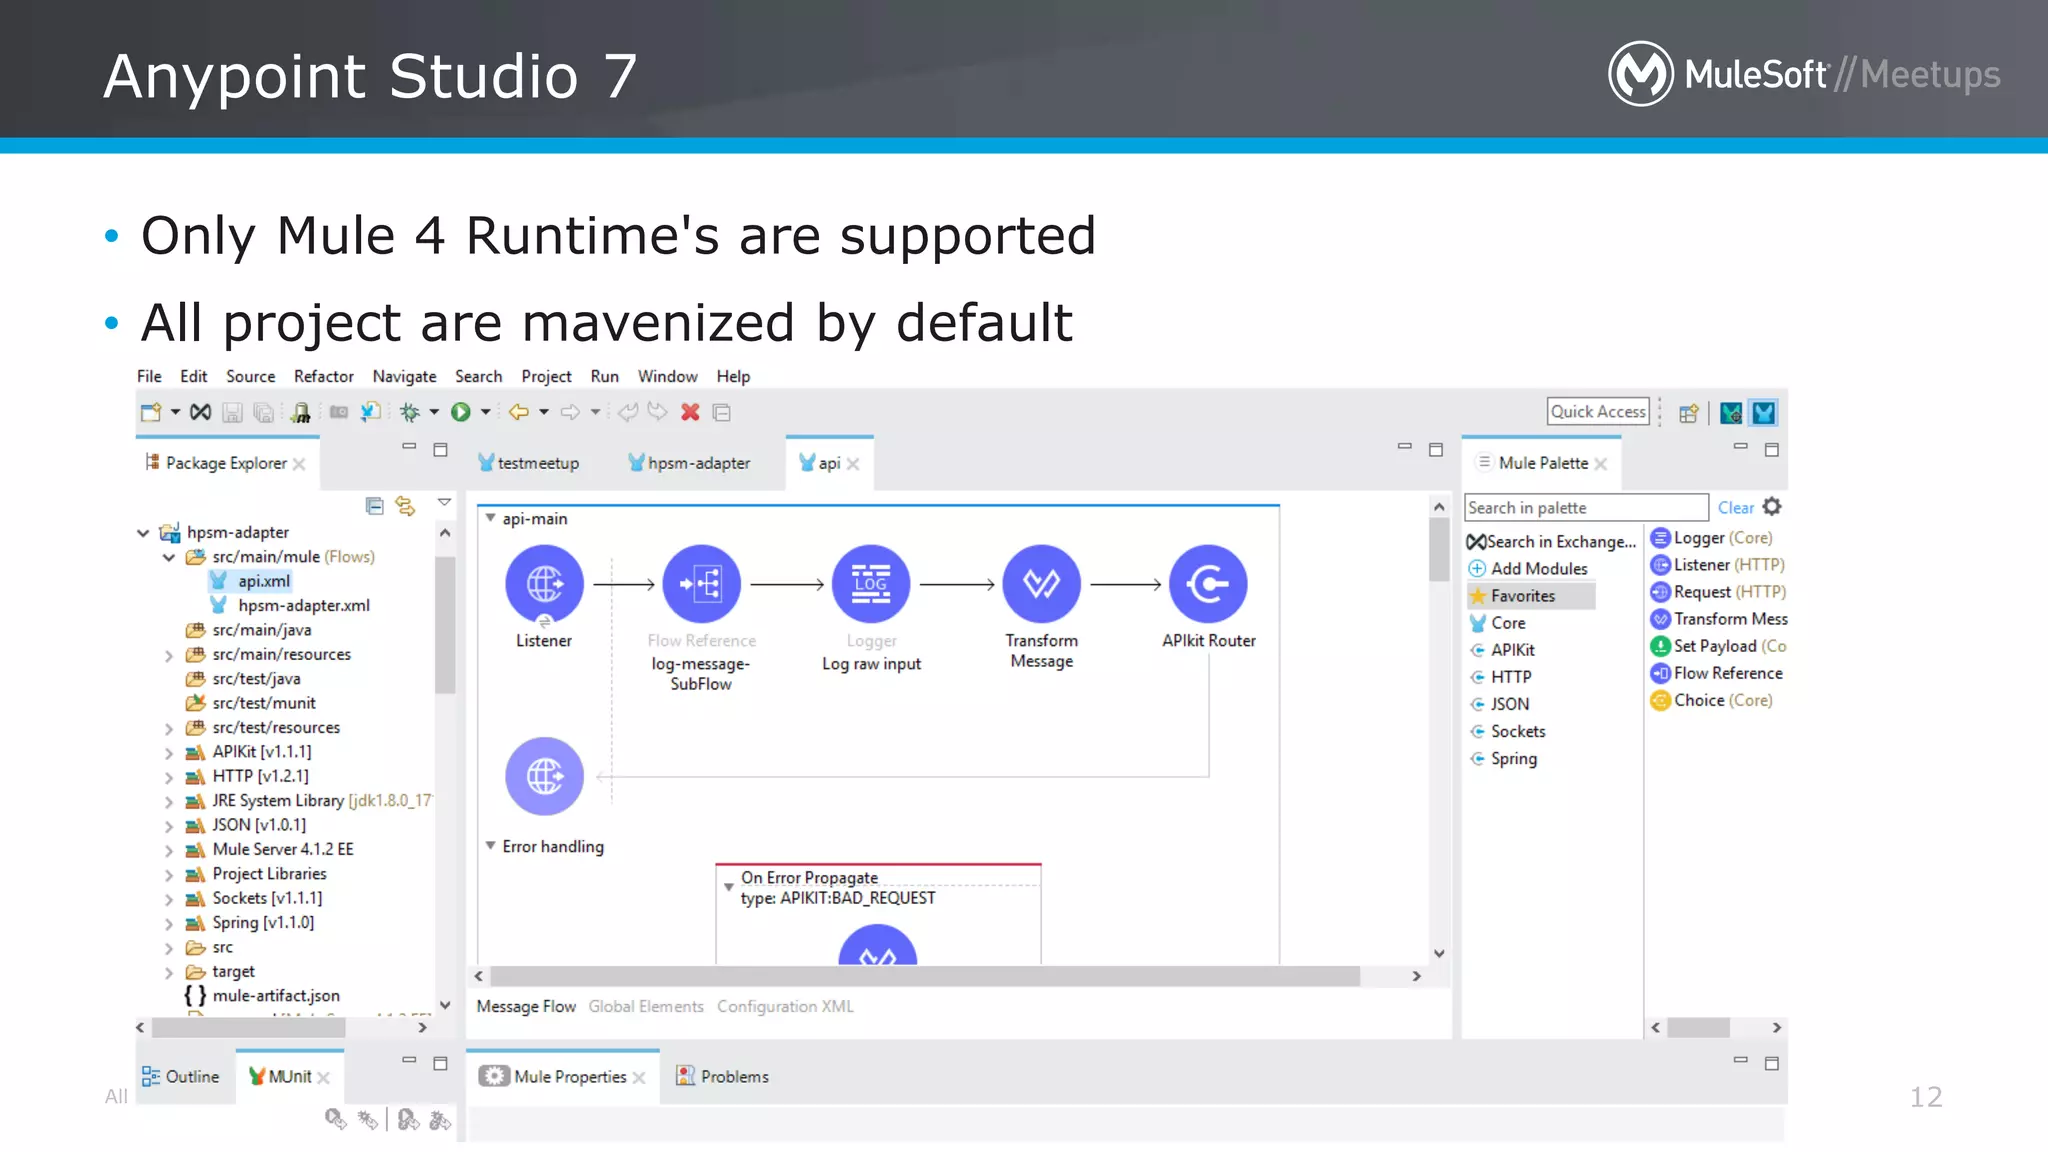Collapse the hpsm-adapter project tree

(x=143, y=533)
